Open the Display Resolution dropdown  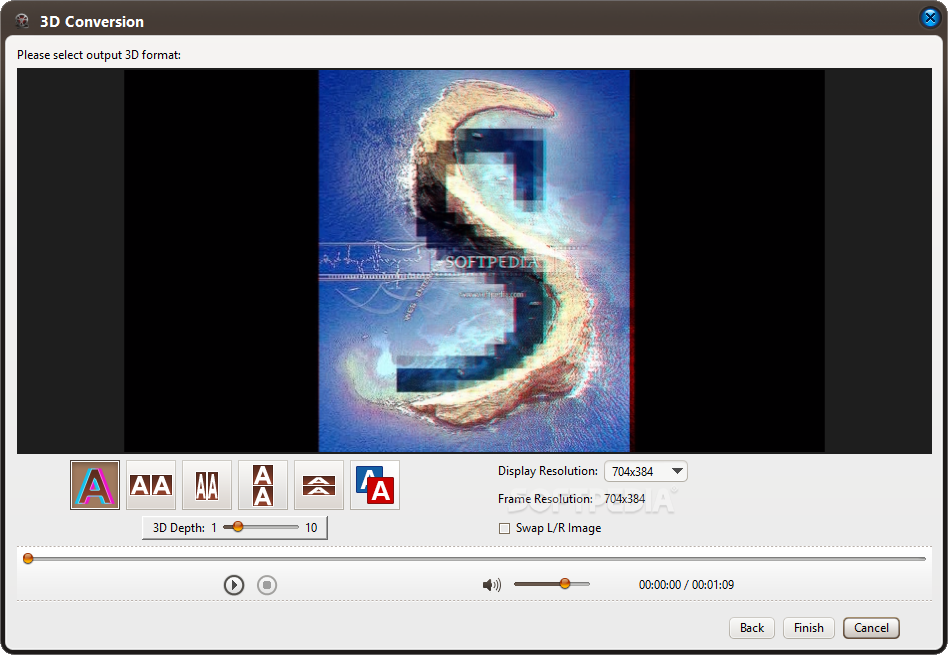point(646,471)
